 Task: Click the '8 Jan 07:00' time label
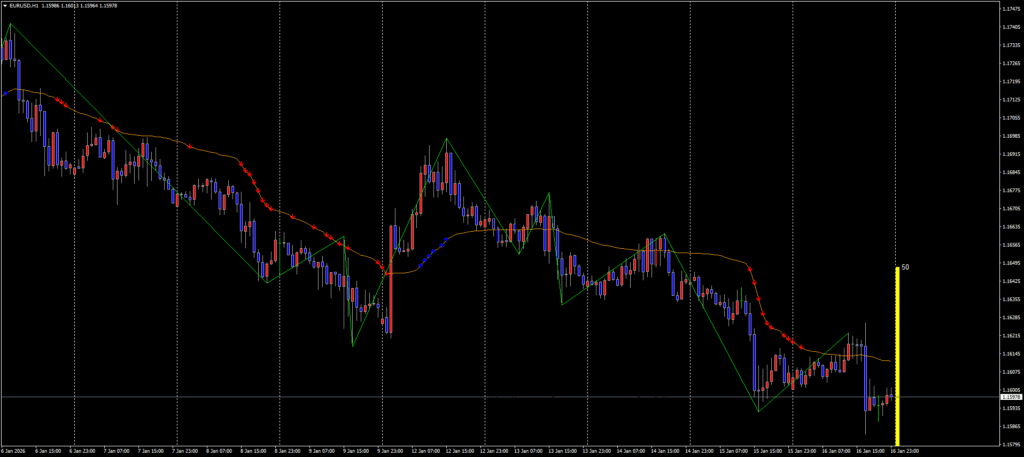point(222,451)
